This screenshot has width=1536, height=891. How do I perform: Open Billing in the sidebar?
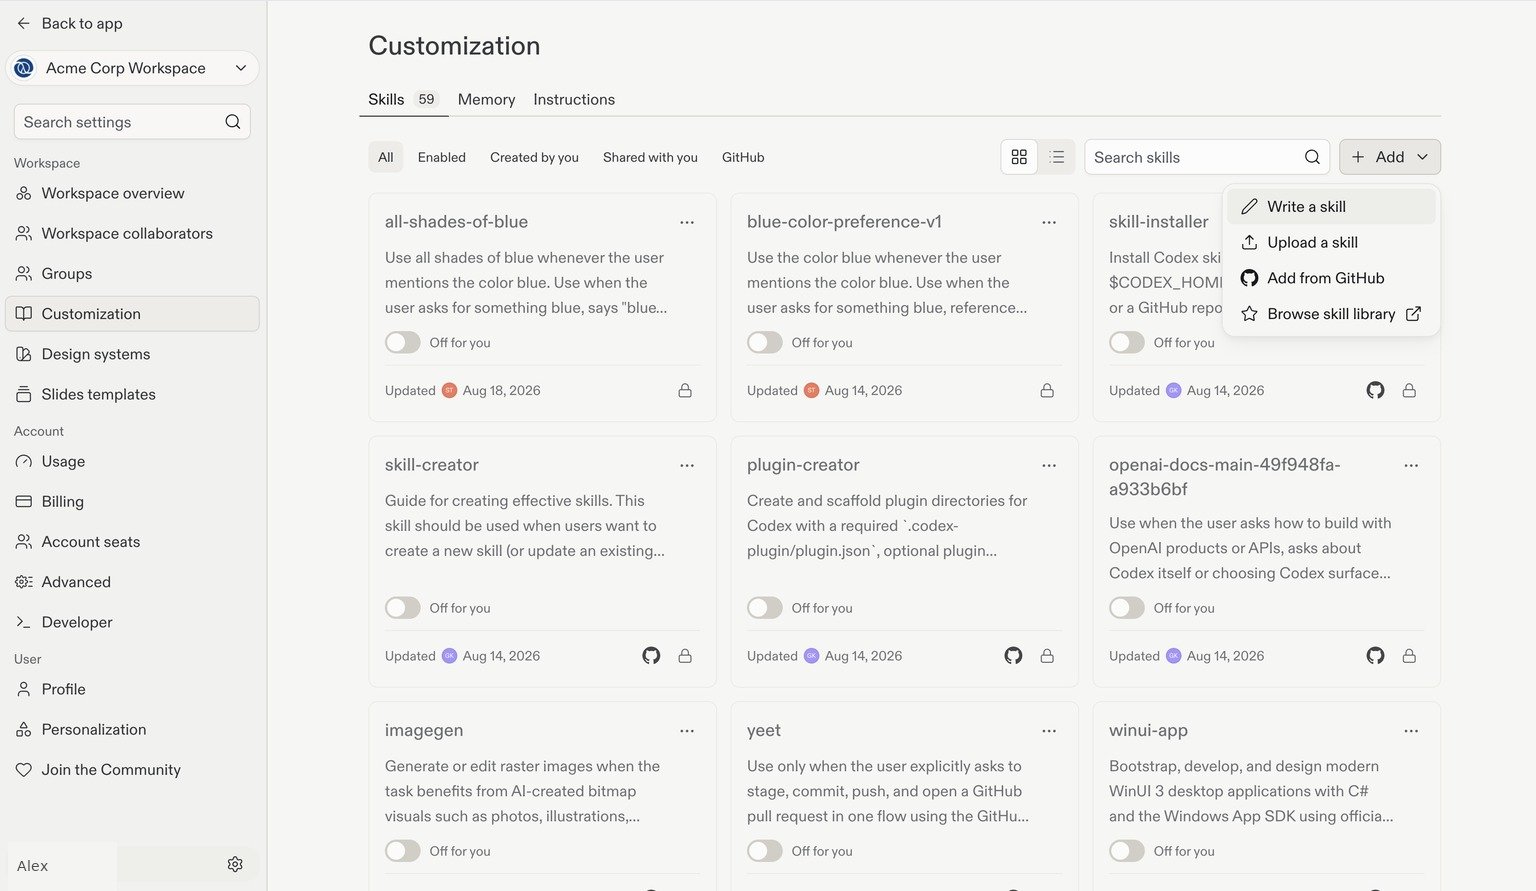pos(132,501)
